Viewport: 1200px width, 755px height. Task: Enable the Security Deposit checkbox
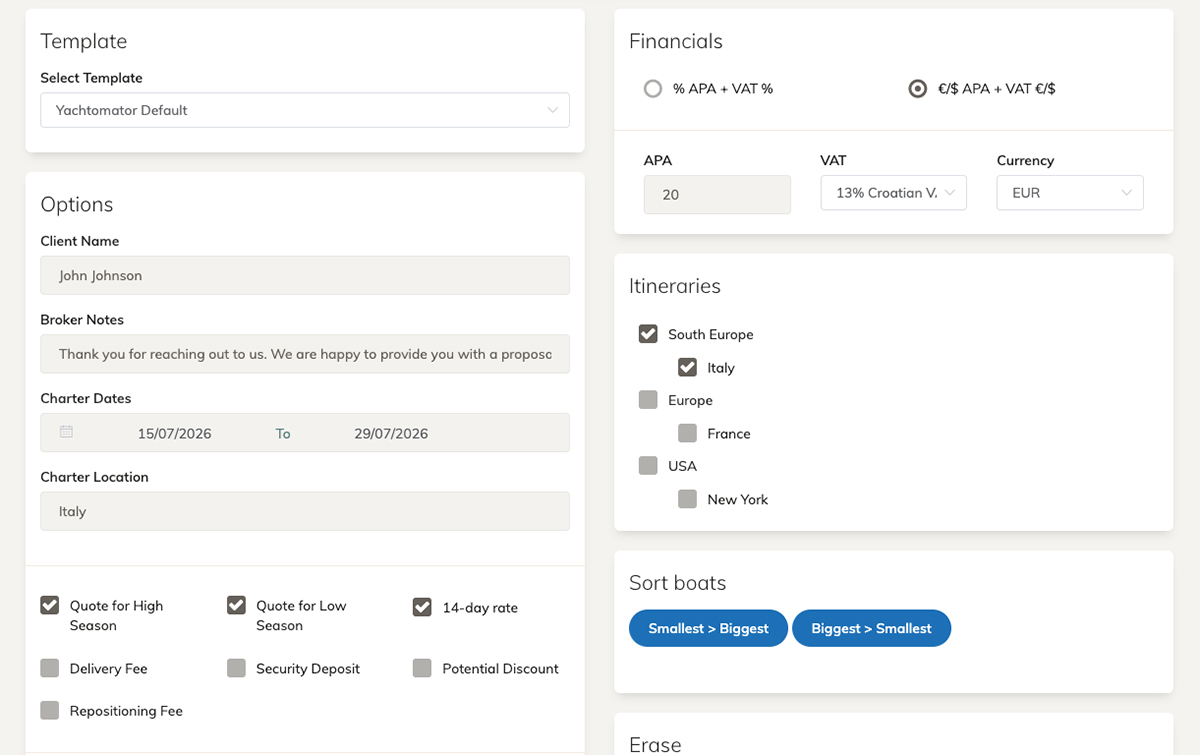[236, 668]
